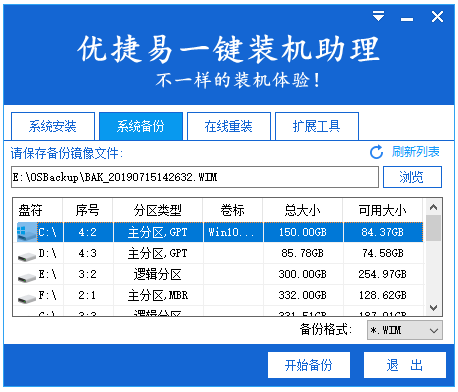Click the 85.78GB total size cell
The width and height of the screenshot is (458, 392).
click(303, 253)
